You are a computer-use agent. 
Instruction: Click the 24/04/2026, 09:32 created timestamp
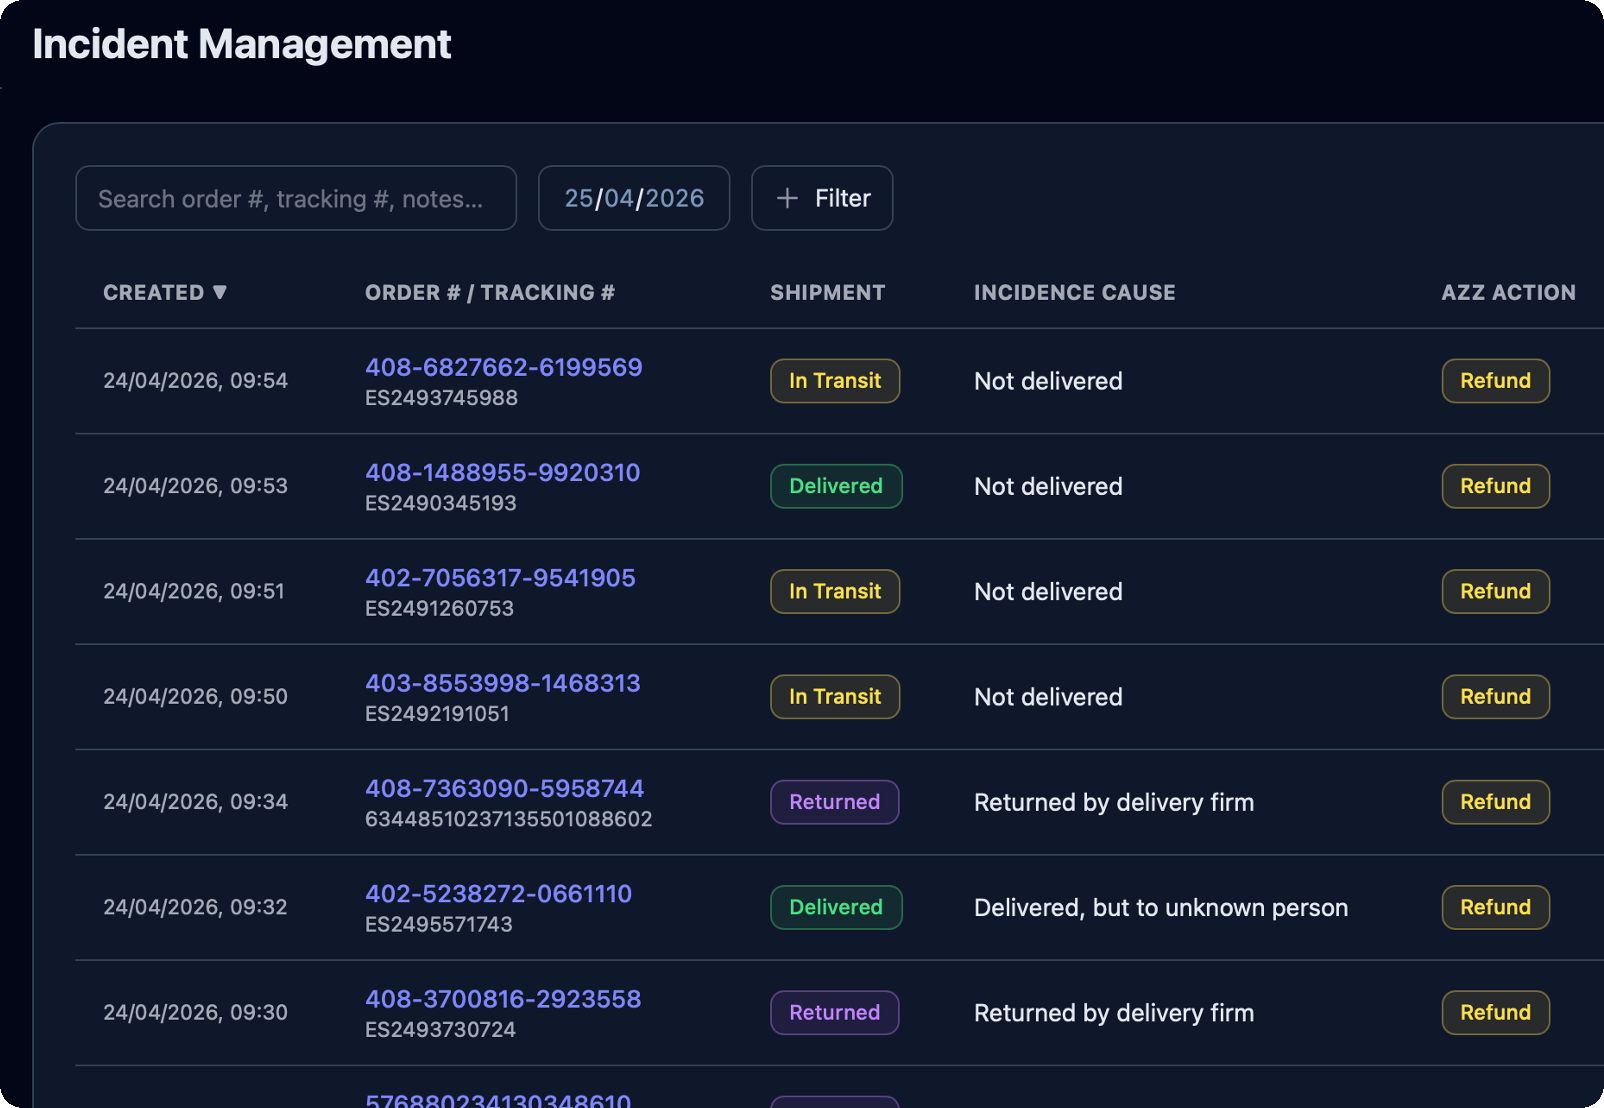195,907
